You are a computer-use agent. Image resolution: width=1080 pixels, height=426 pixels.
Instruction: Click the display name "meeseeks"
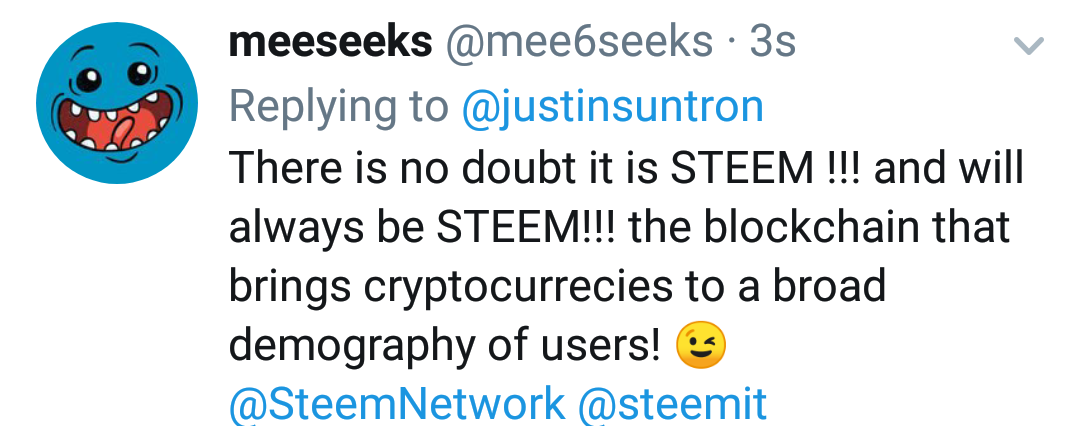click(331, 44)
